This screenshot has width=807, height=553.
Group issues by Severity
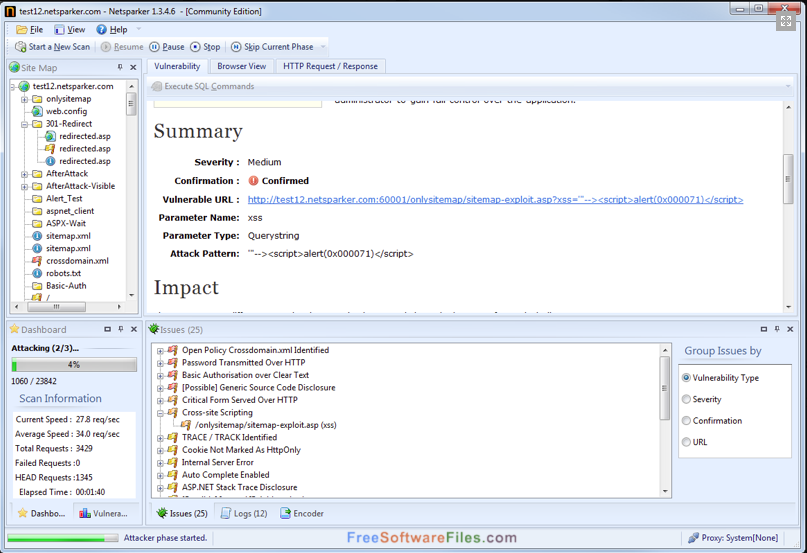[701, 400]
